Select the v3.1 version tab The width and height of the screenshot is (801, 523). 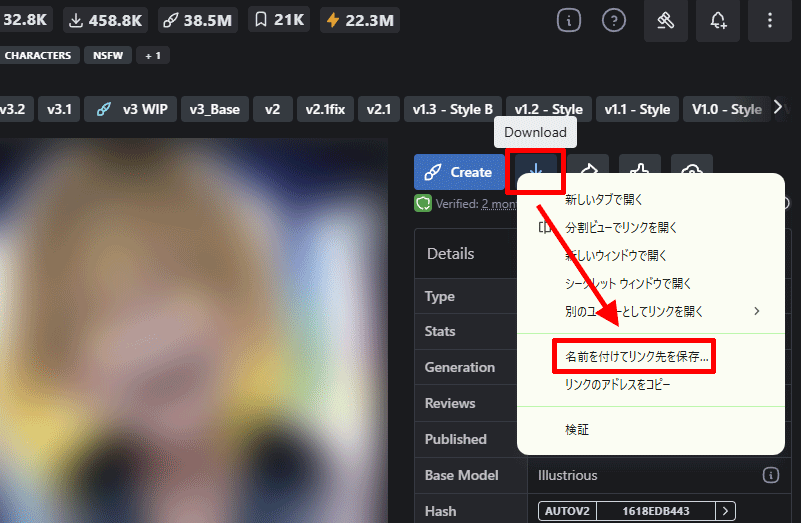click(x=59, y=109)
